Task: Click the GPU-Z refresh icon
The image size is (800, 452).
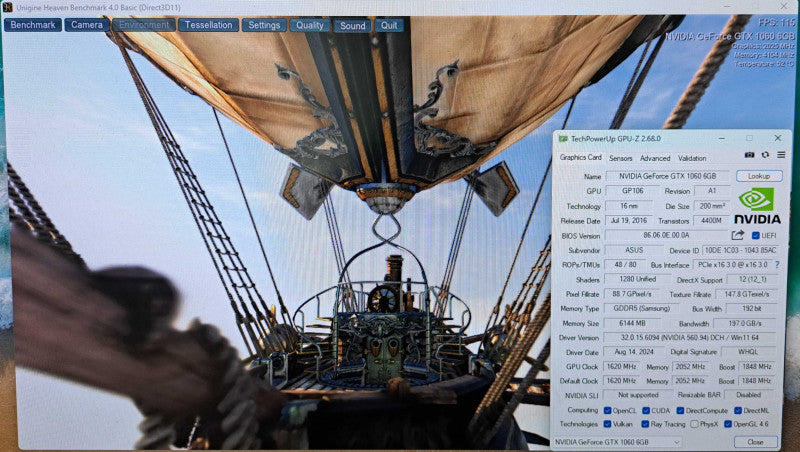Action: point(765,155)
